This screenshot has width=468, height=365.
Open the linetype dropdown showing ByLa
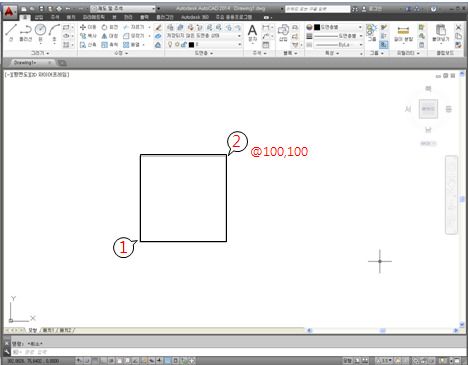pos(338,44)
